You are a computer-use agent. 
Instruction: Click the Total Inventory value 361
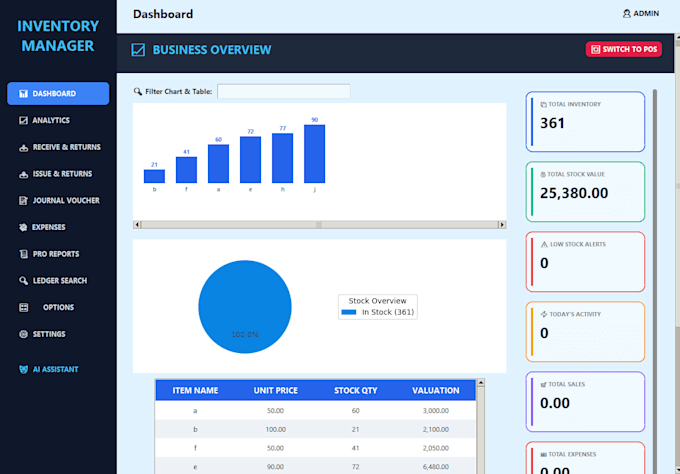(x=552, y=123)
